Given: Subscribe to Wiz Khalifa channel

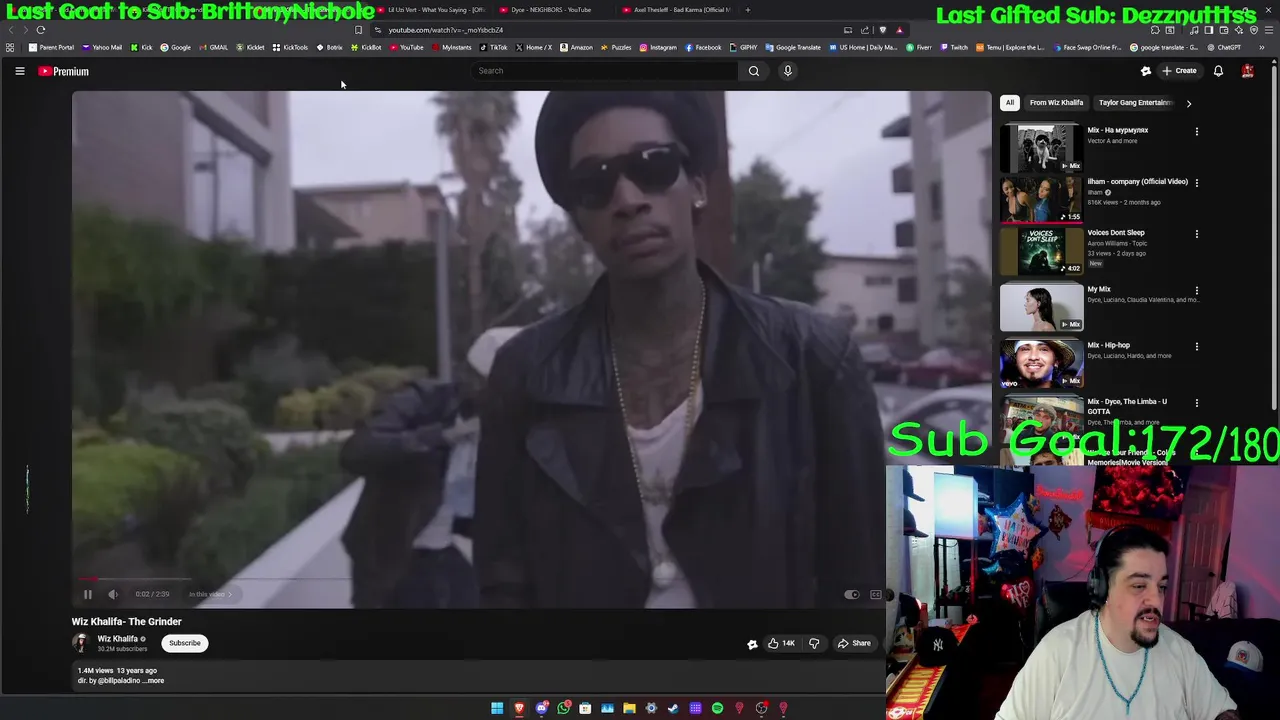Looking at the screenshot, I should [185, 643].
